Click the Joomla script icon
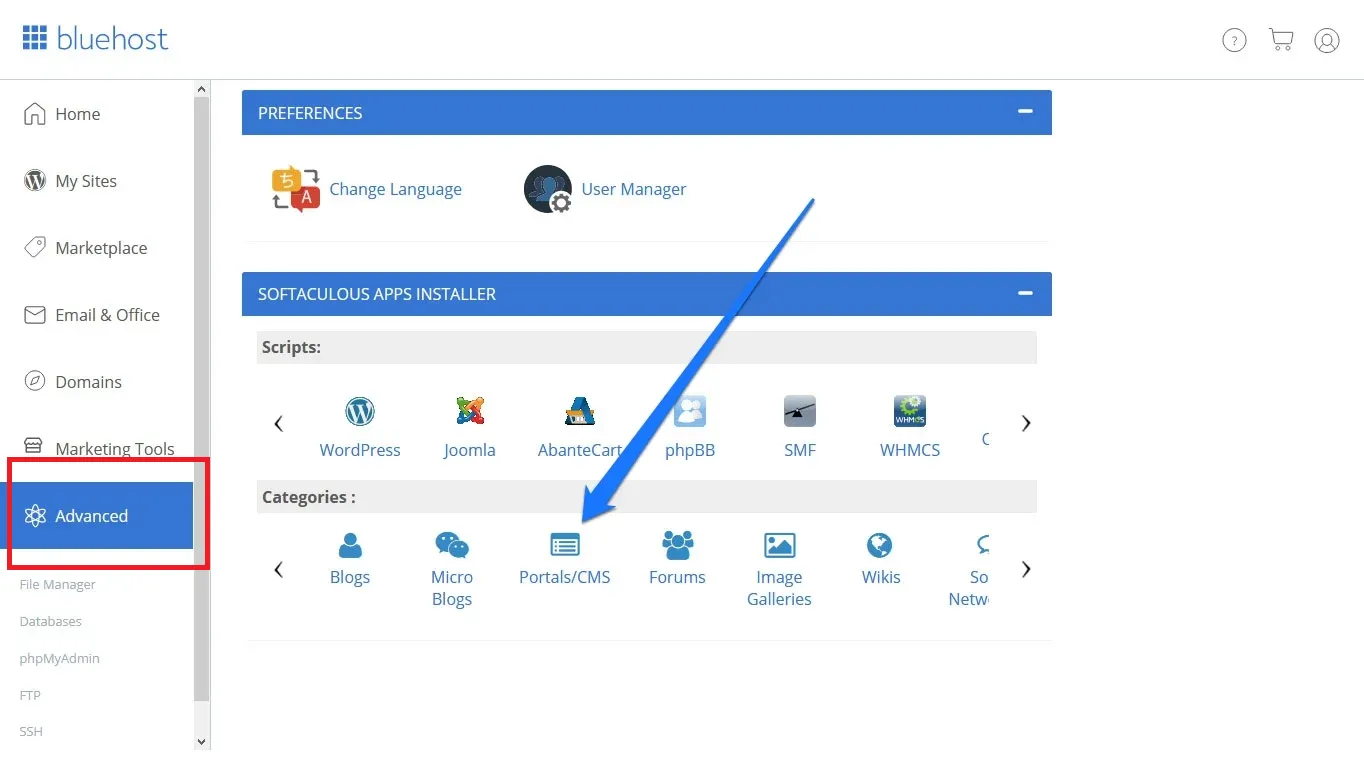 [470, 411]
